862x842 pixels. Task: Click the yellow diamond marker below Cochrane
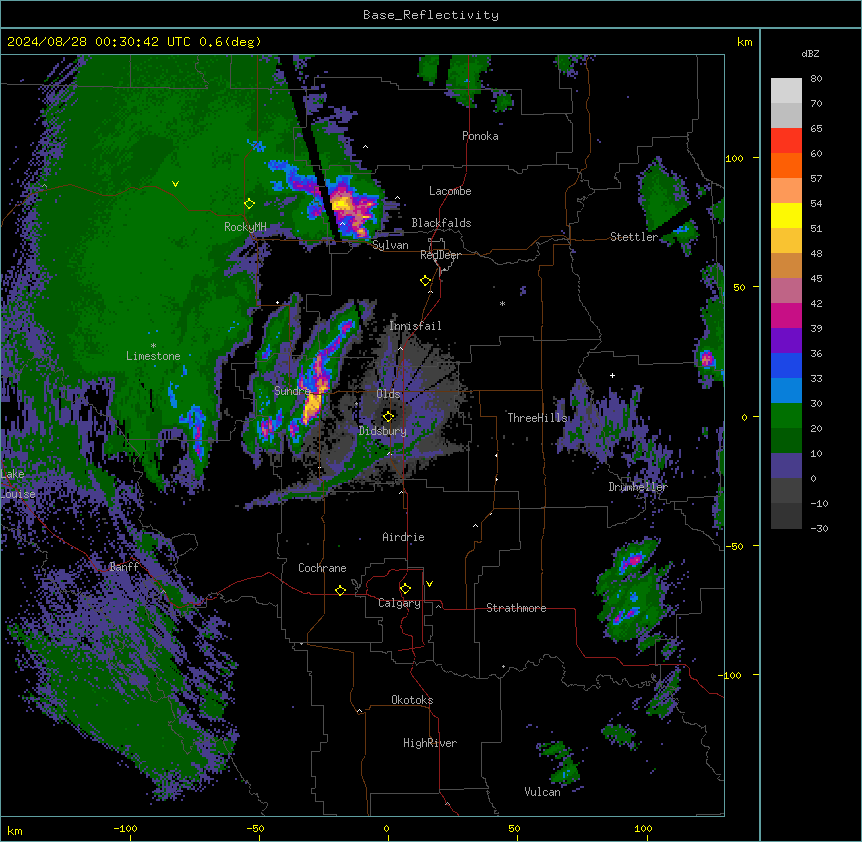340,590
